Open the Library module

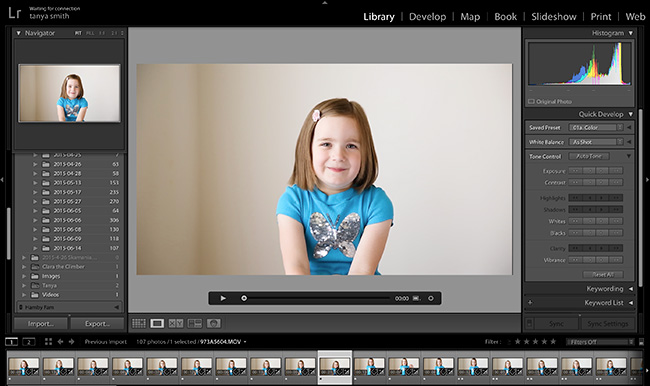[379, 17]
